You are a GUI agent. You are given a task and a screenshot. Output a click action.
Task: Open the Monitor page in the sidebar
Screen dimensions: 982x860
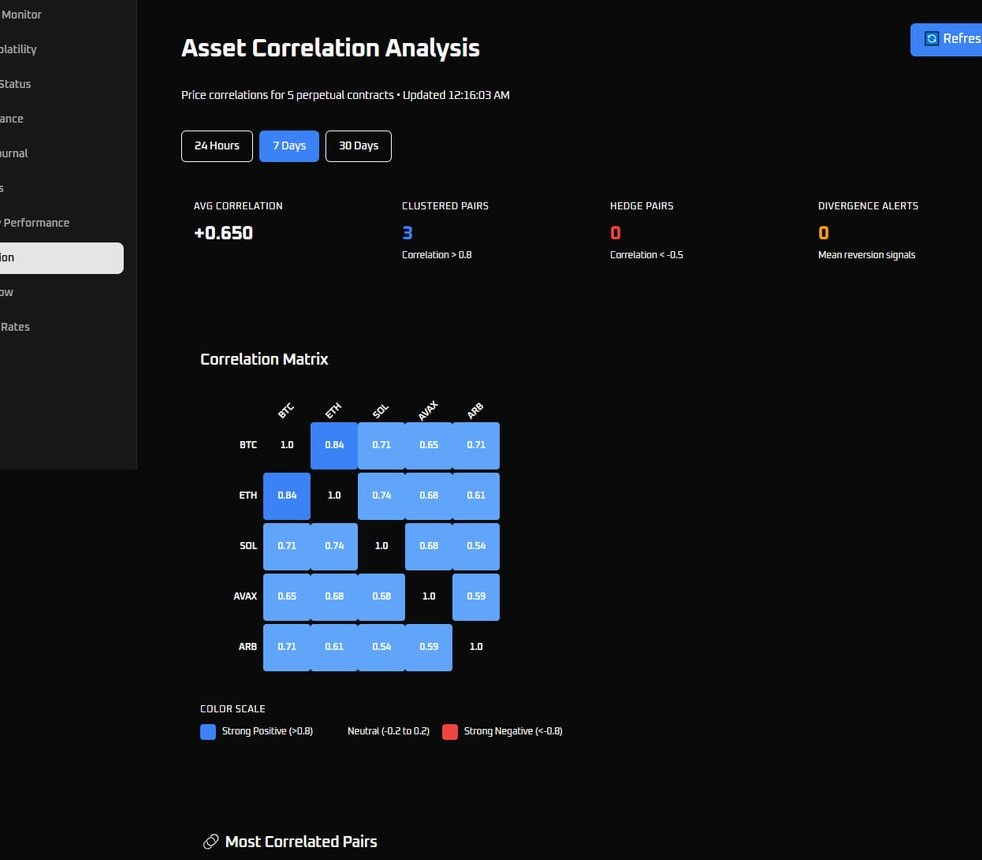click(22, 15)
